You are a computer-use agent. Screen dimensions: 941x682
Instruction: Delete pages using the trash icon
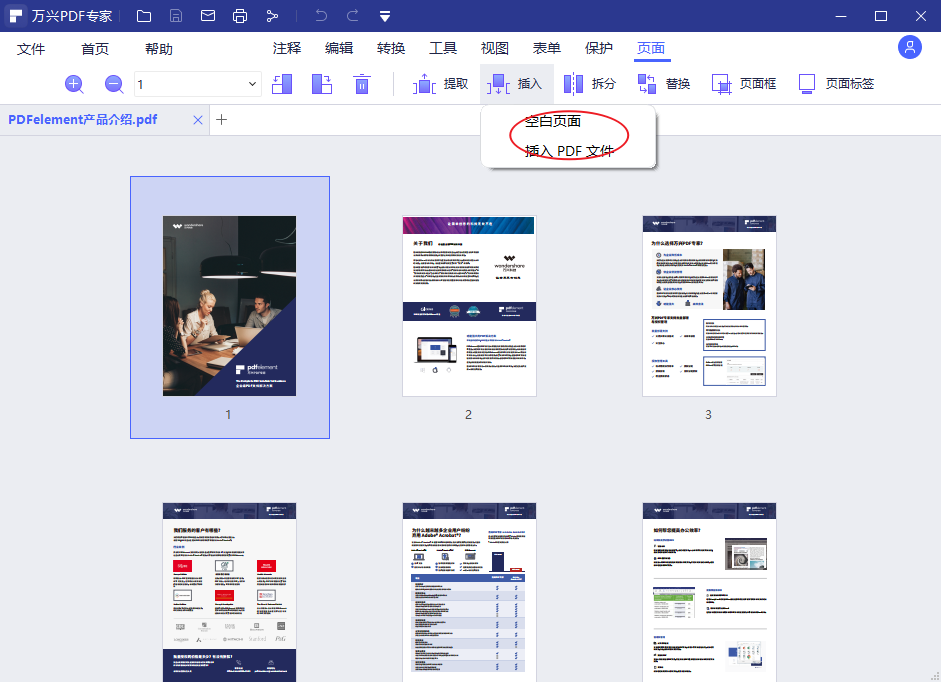click(361, 84)
